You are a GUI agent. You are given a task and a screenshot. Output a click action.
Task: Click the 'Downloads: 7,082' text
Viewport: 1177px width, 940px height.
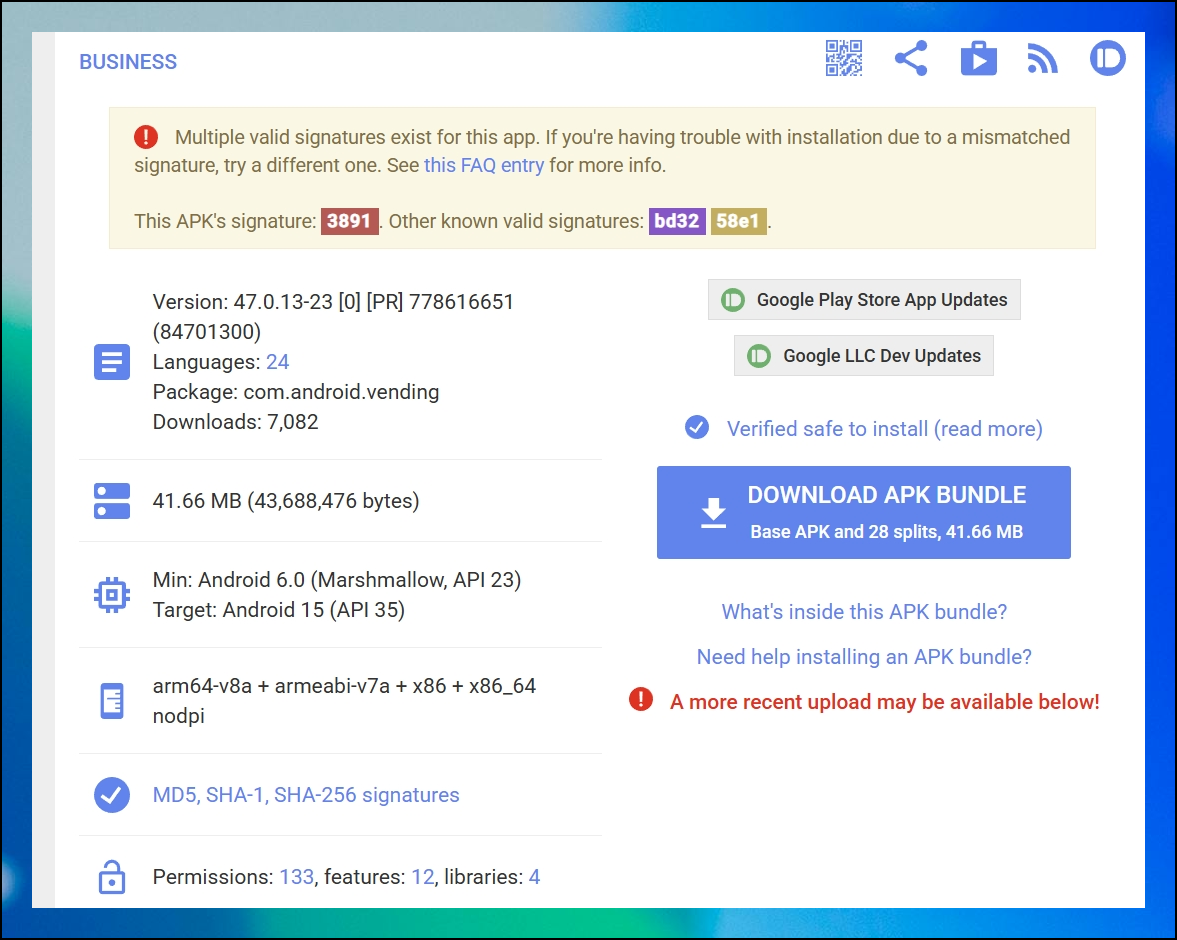(235, 422)
